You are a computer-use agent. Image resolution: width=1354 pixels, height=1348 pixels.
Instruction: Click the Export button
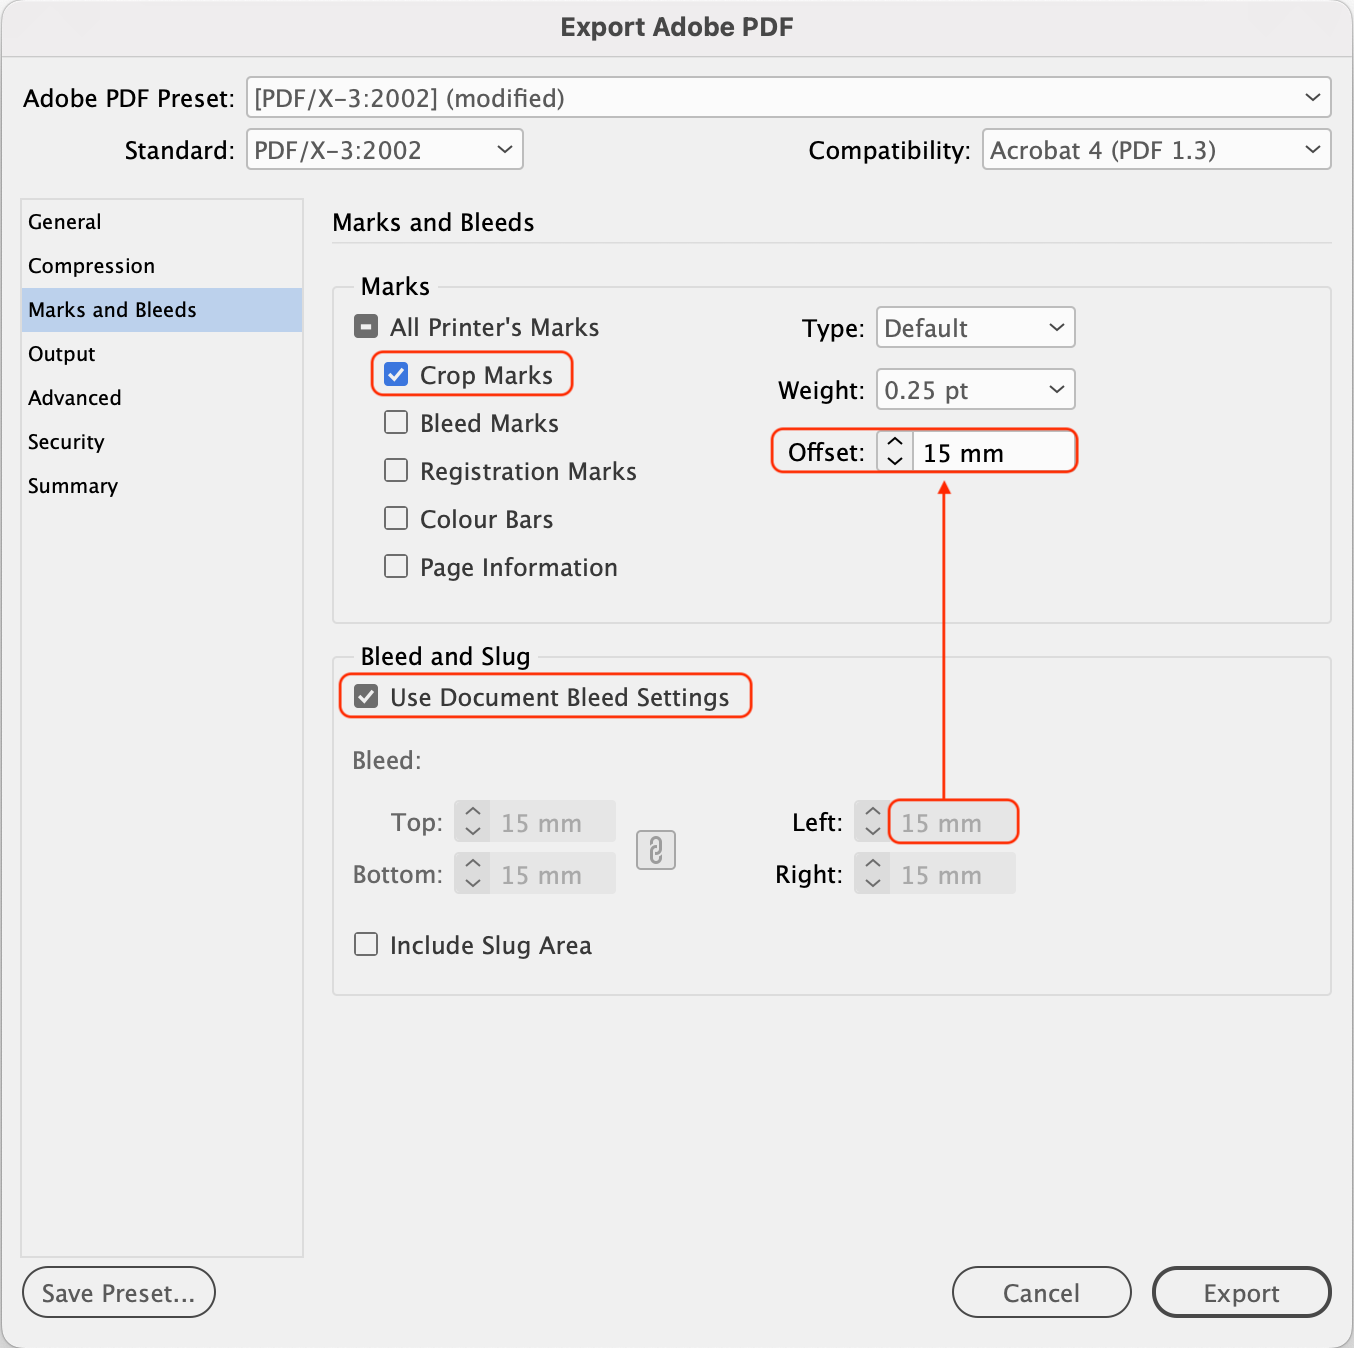(1241, 1293)
